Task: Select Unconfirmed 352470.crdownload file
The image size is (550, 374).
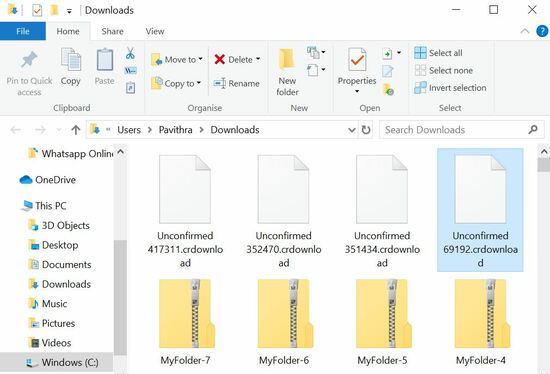Action: 284,211
